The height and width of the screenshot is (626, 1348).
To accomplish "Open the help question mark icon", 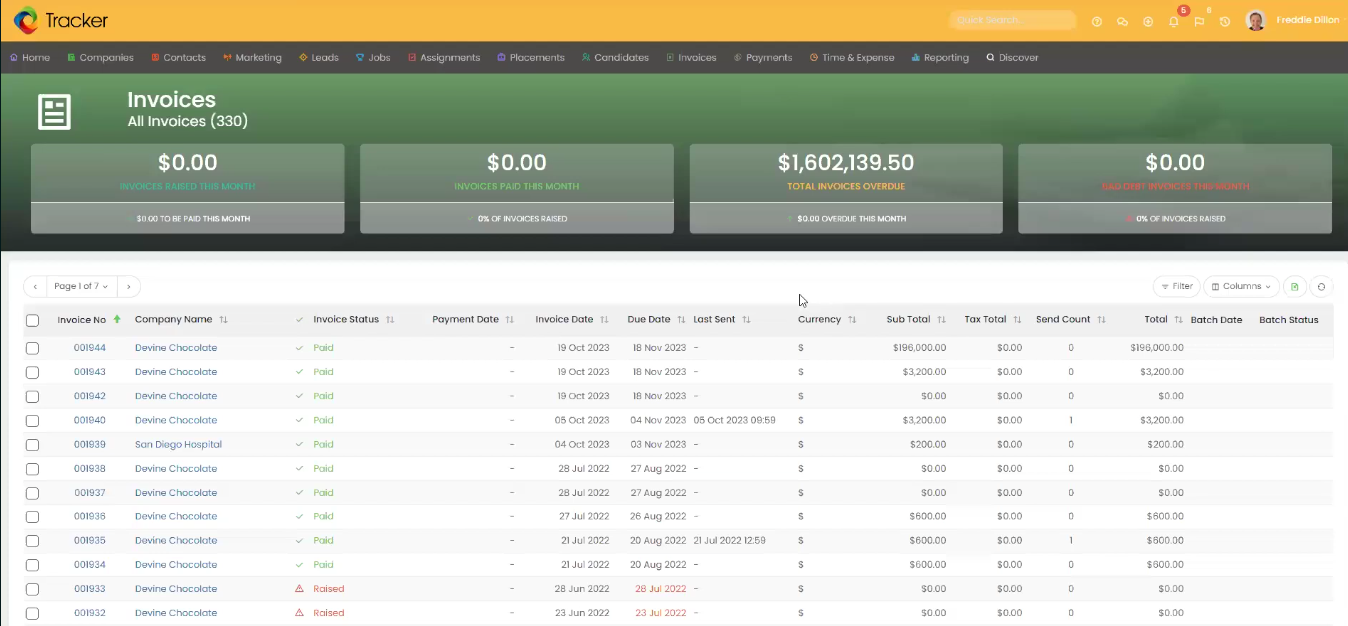I will click(x=1097, y=21).
